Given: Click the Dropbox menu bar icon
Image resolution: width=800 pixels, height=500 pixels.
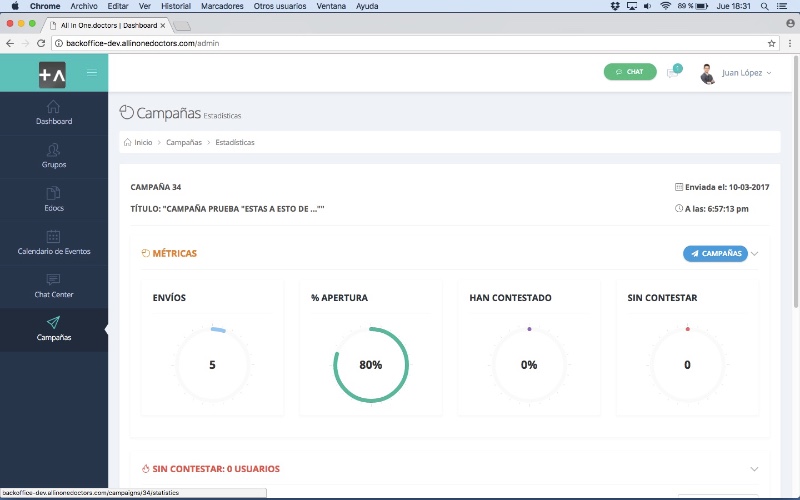Looking at the screenshot, I should pos(615,6).
